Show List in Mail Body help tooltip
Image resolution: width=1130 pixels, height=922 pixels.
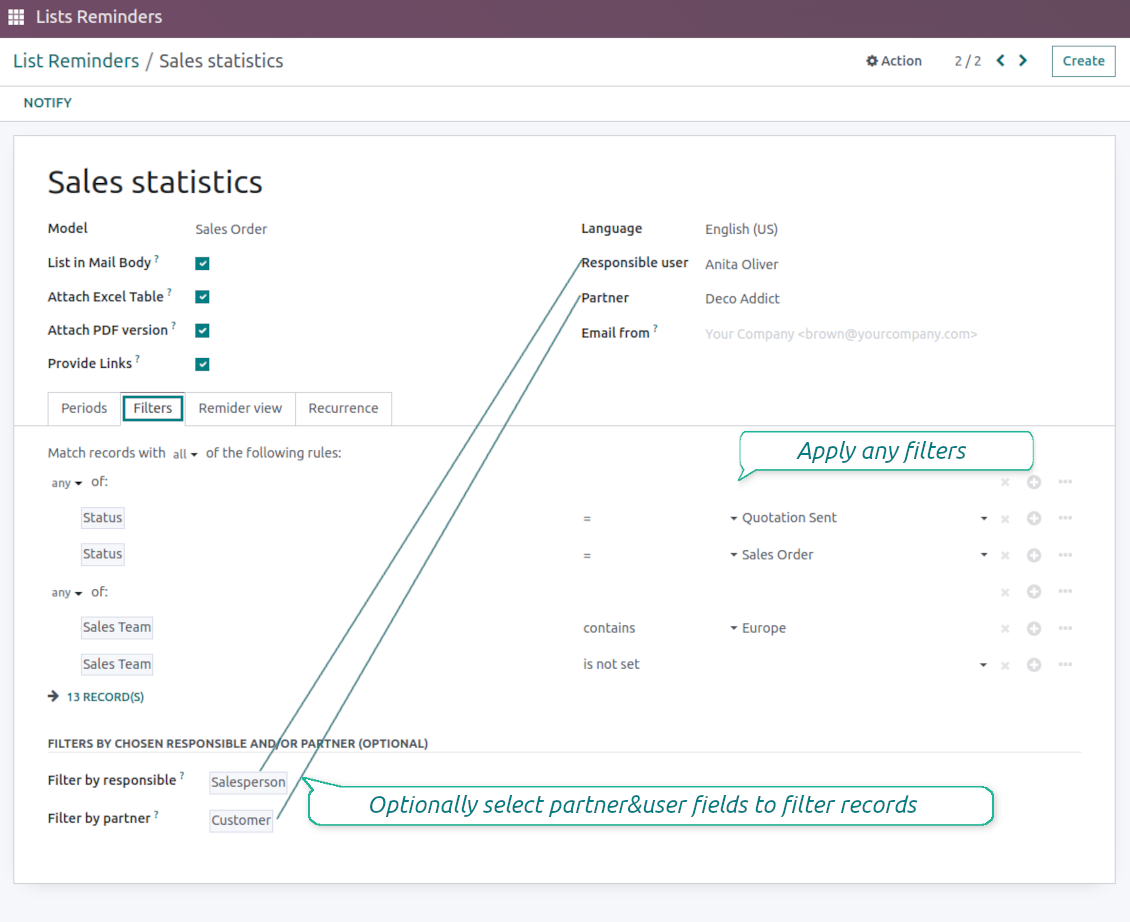pyautogui.click(x=156, y=258)
